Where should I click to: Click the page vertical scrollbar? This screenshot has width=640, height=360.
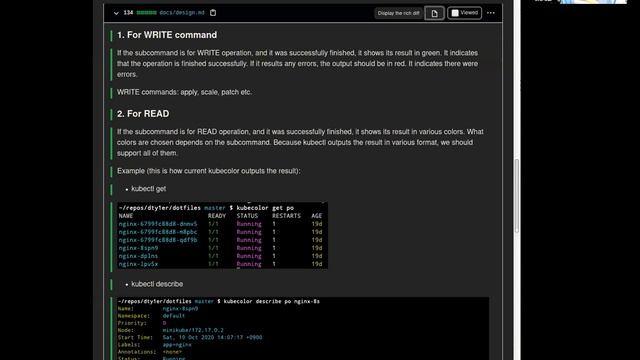[x=517, y=196]
